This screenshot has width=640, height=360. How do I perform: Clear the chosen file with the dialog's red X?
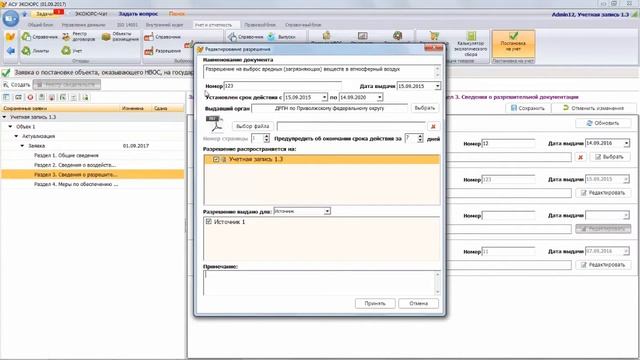click(433, 127)
